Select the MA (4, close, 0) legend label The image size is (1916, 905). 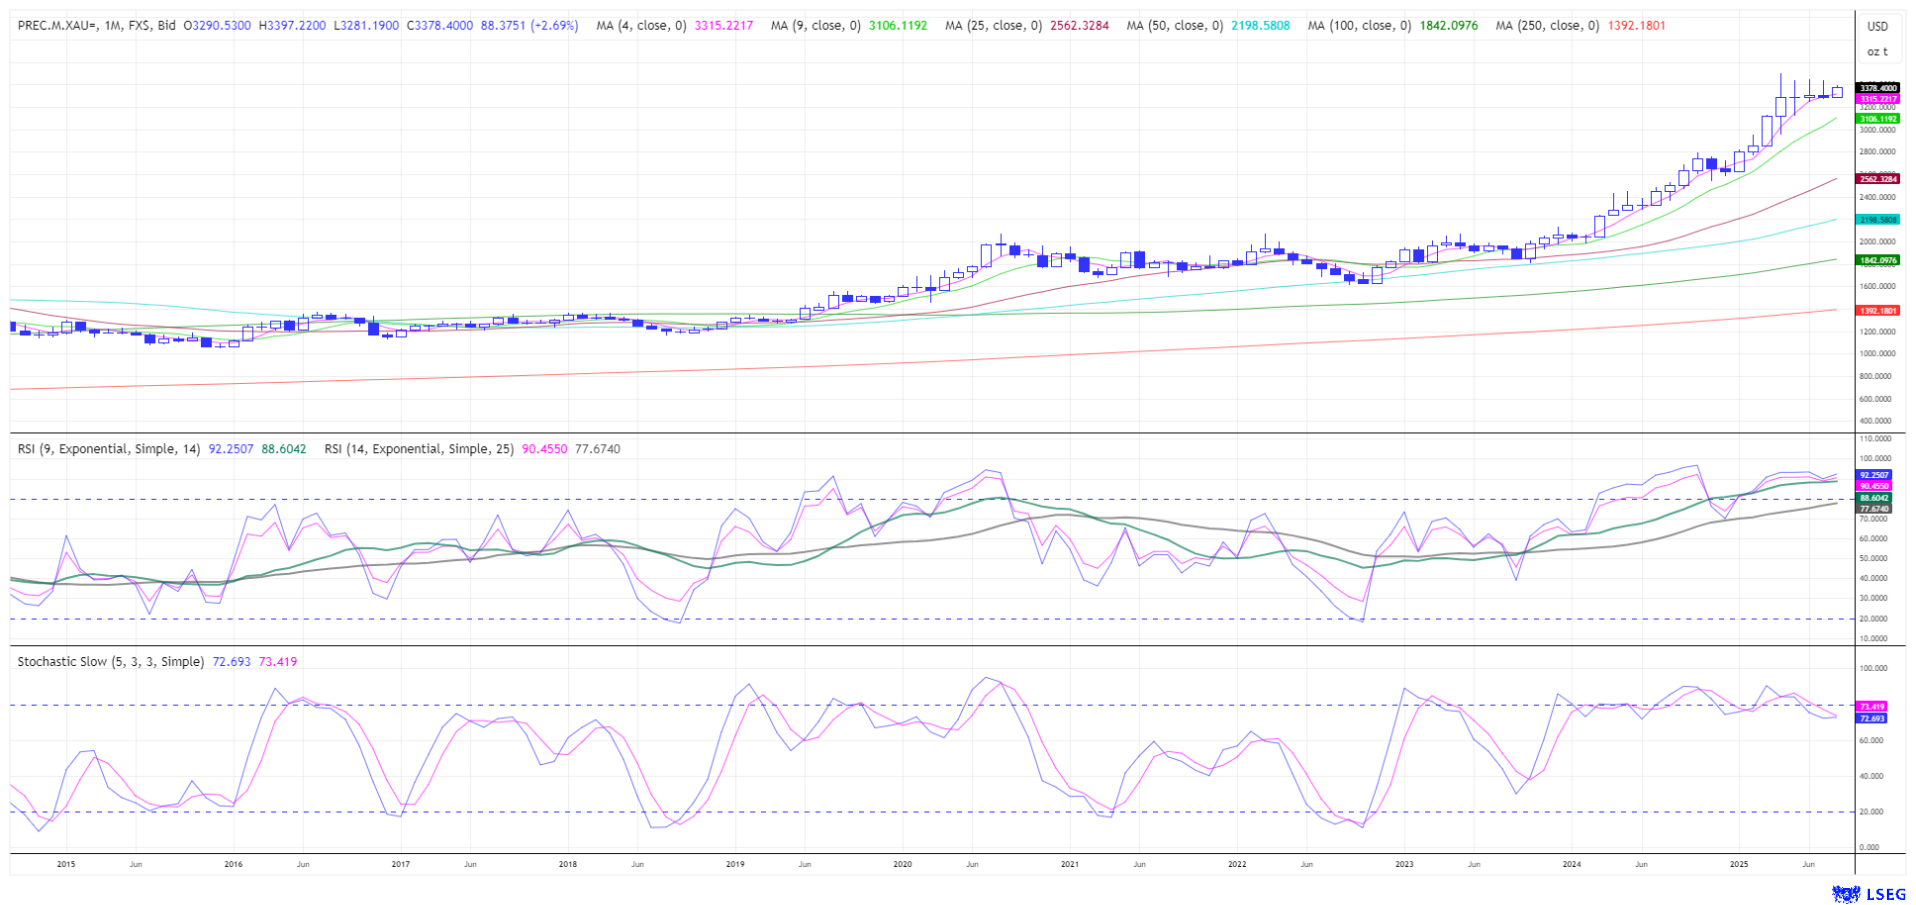[641, 26]
